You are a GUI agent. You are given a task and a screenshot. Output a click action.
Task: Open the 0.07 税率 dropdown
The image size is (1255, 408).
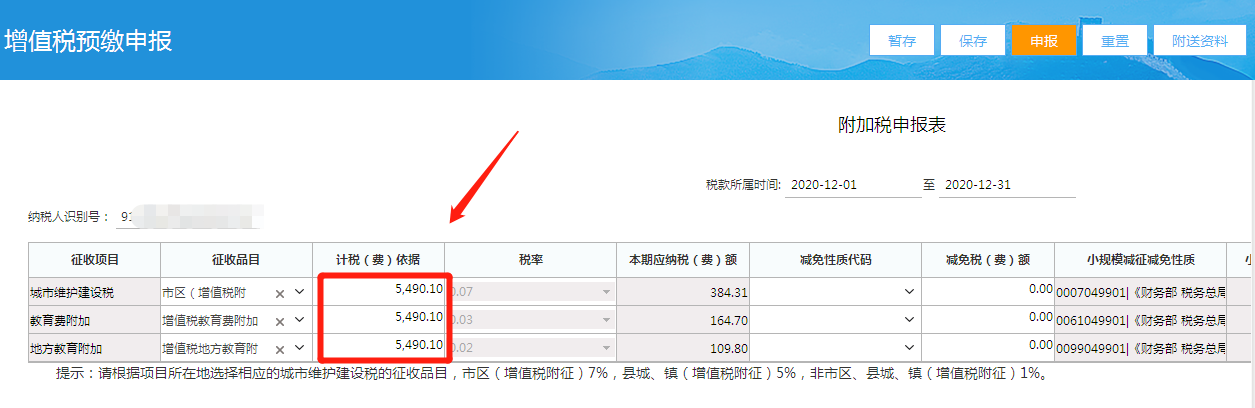(604, 292)
